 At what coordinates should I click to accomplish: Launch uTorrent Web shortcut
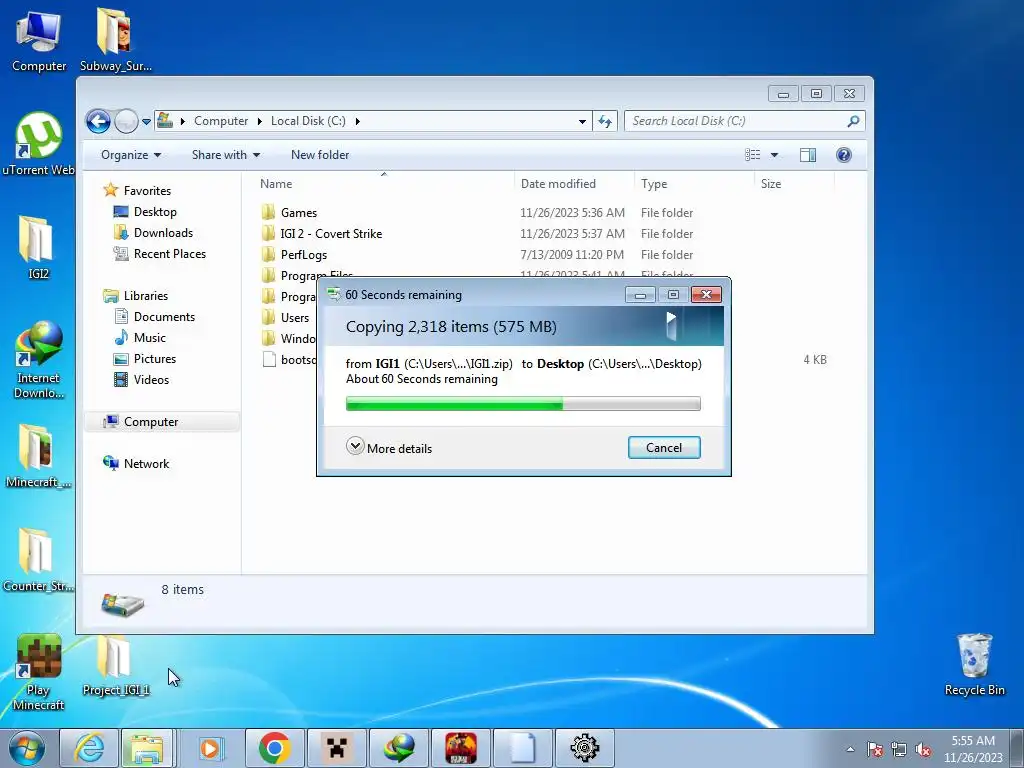coord(39,145)
